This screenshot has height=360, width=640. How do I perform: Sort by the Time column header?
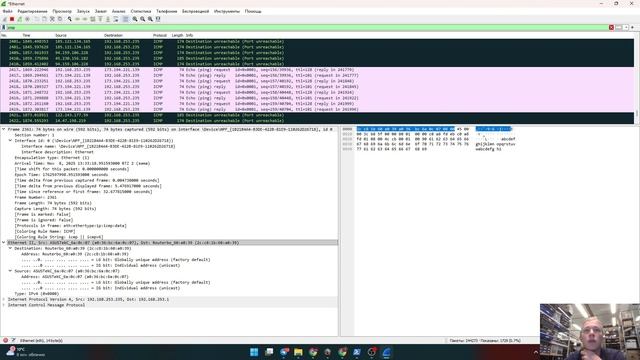tap(27, 36)
